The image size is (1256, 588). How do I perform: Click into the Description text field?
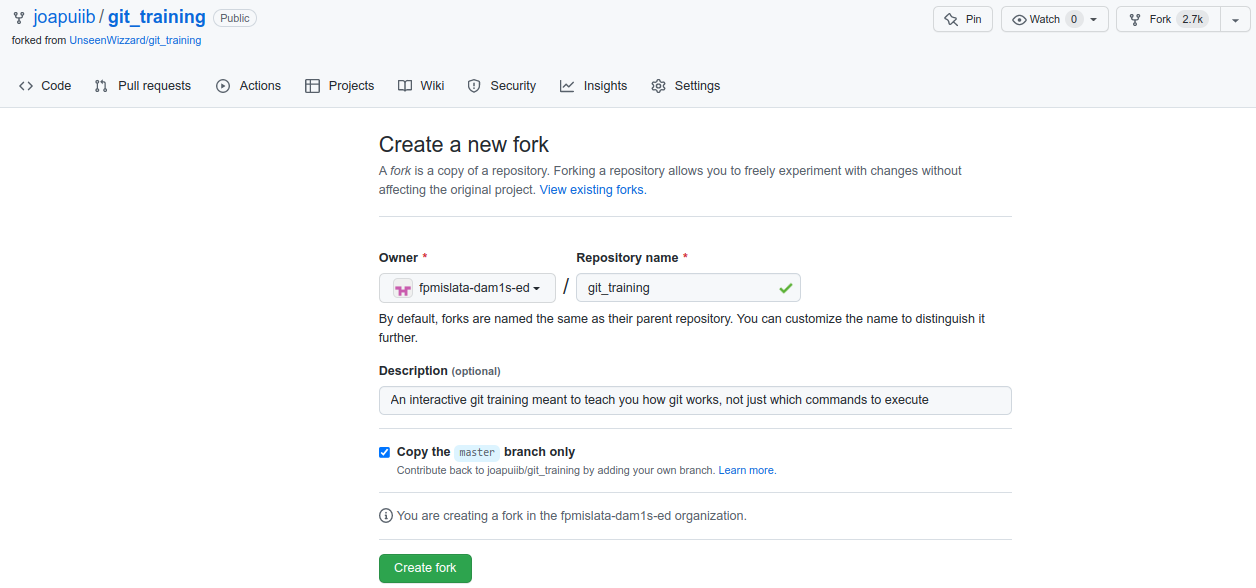pyautogui.click(x=695, y=400)
